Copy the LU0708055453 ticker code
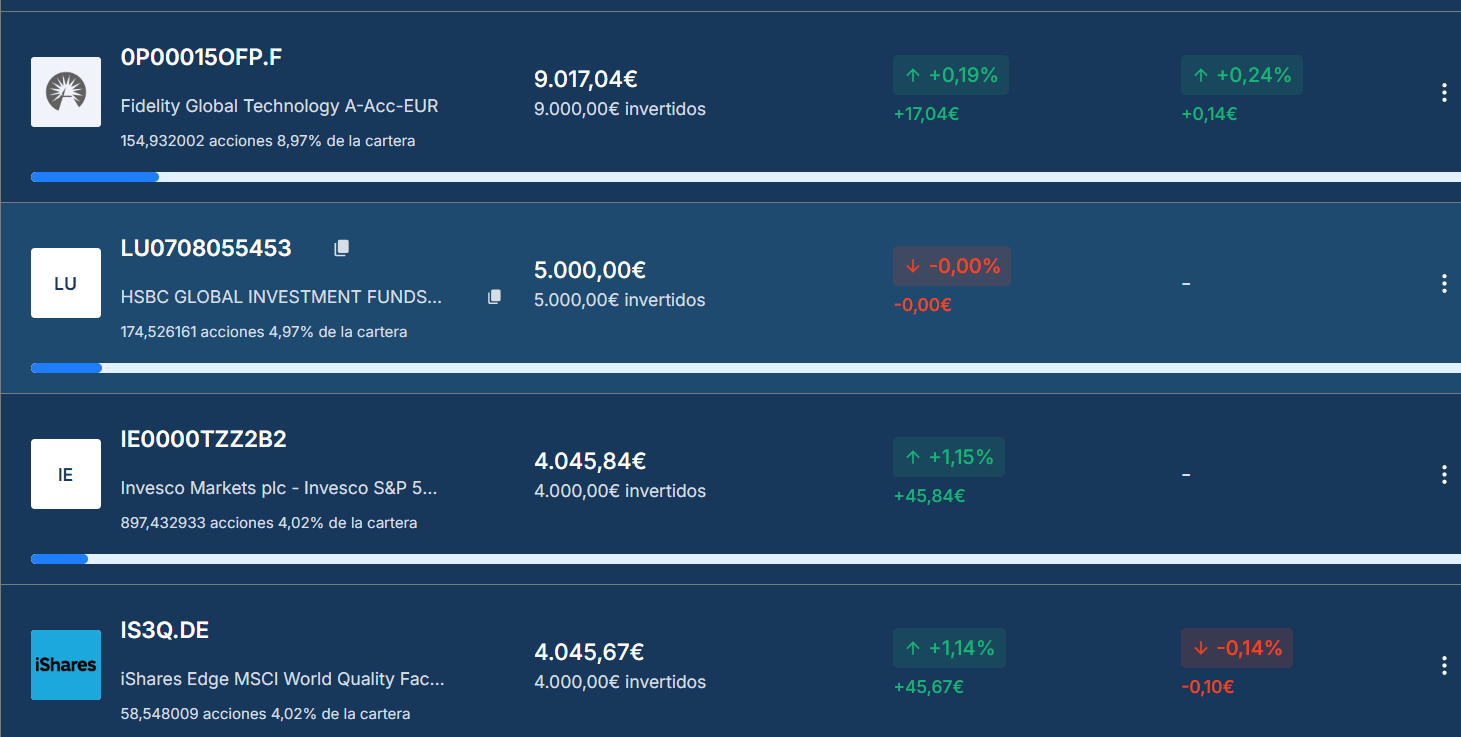1461x737 pixels. point(342,248)
